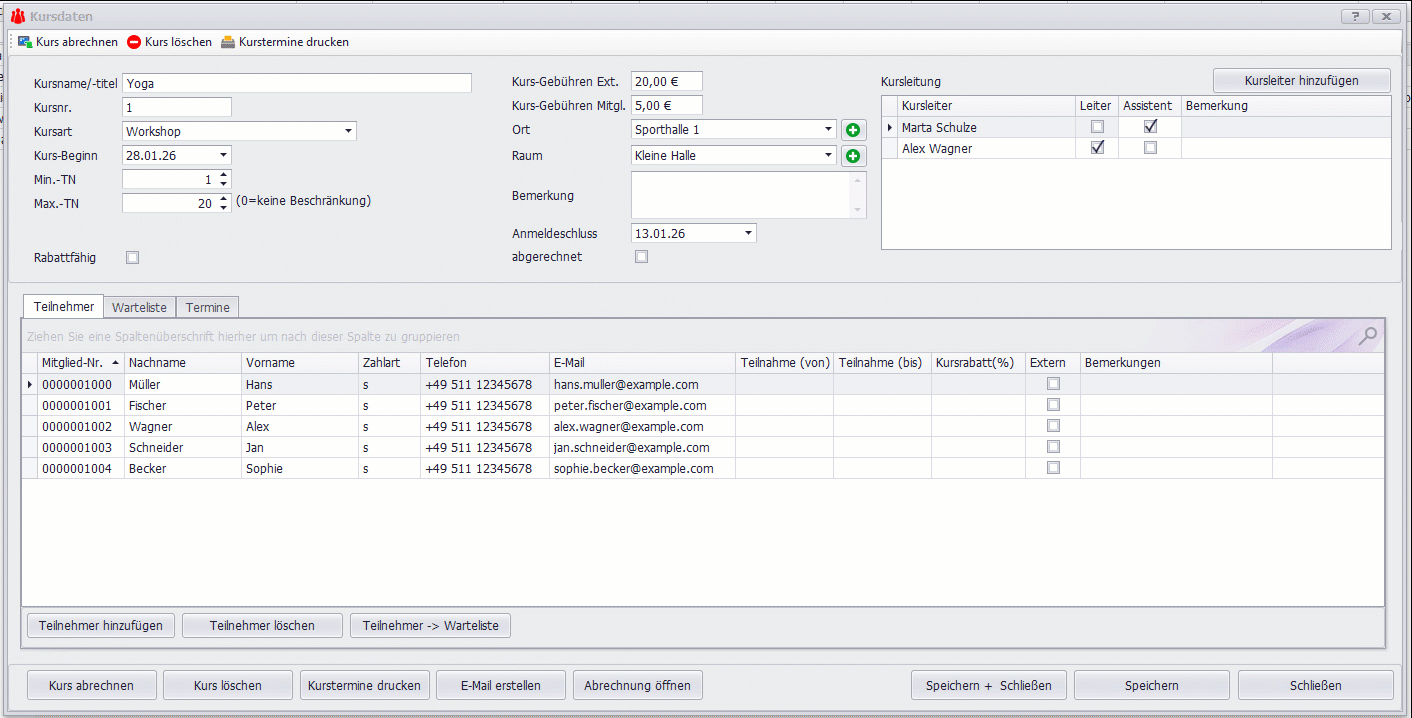Click the magnifier search icon in participant grid

(1368, 336)
